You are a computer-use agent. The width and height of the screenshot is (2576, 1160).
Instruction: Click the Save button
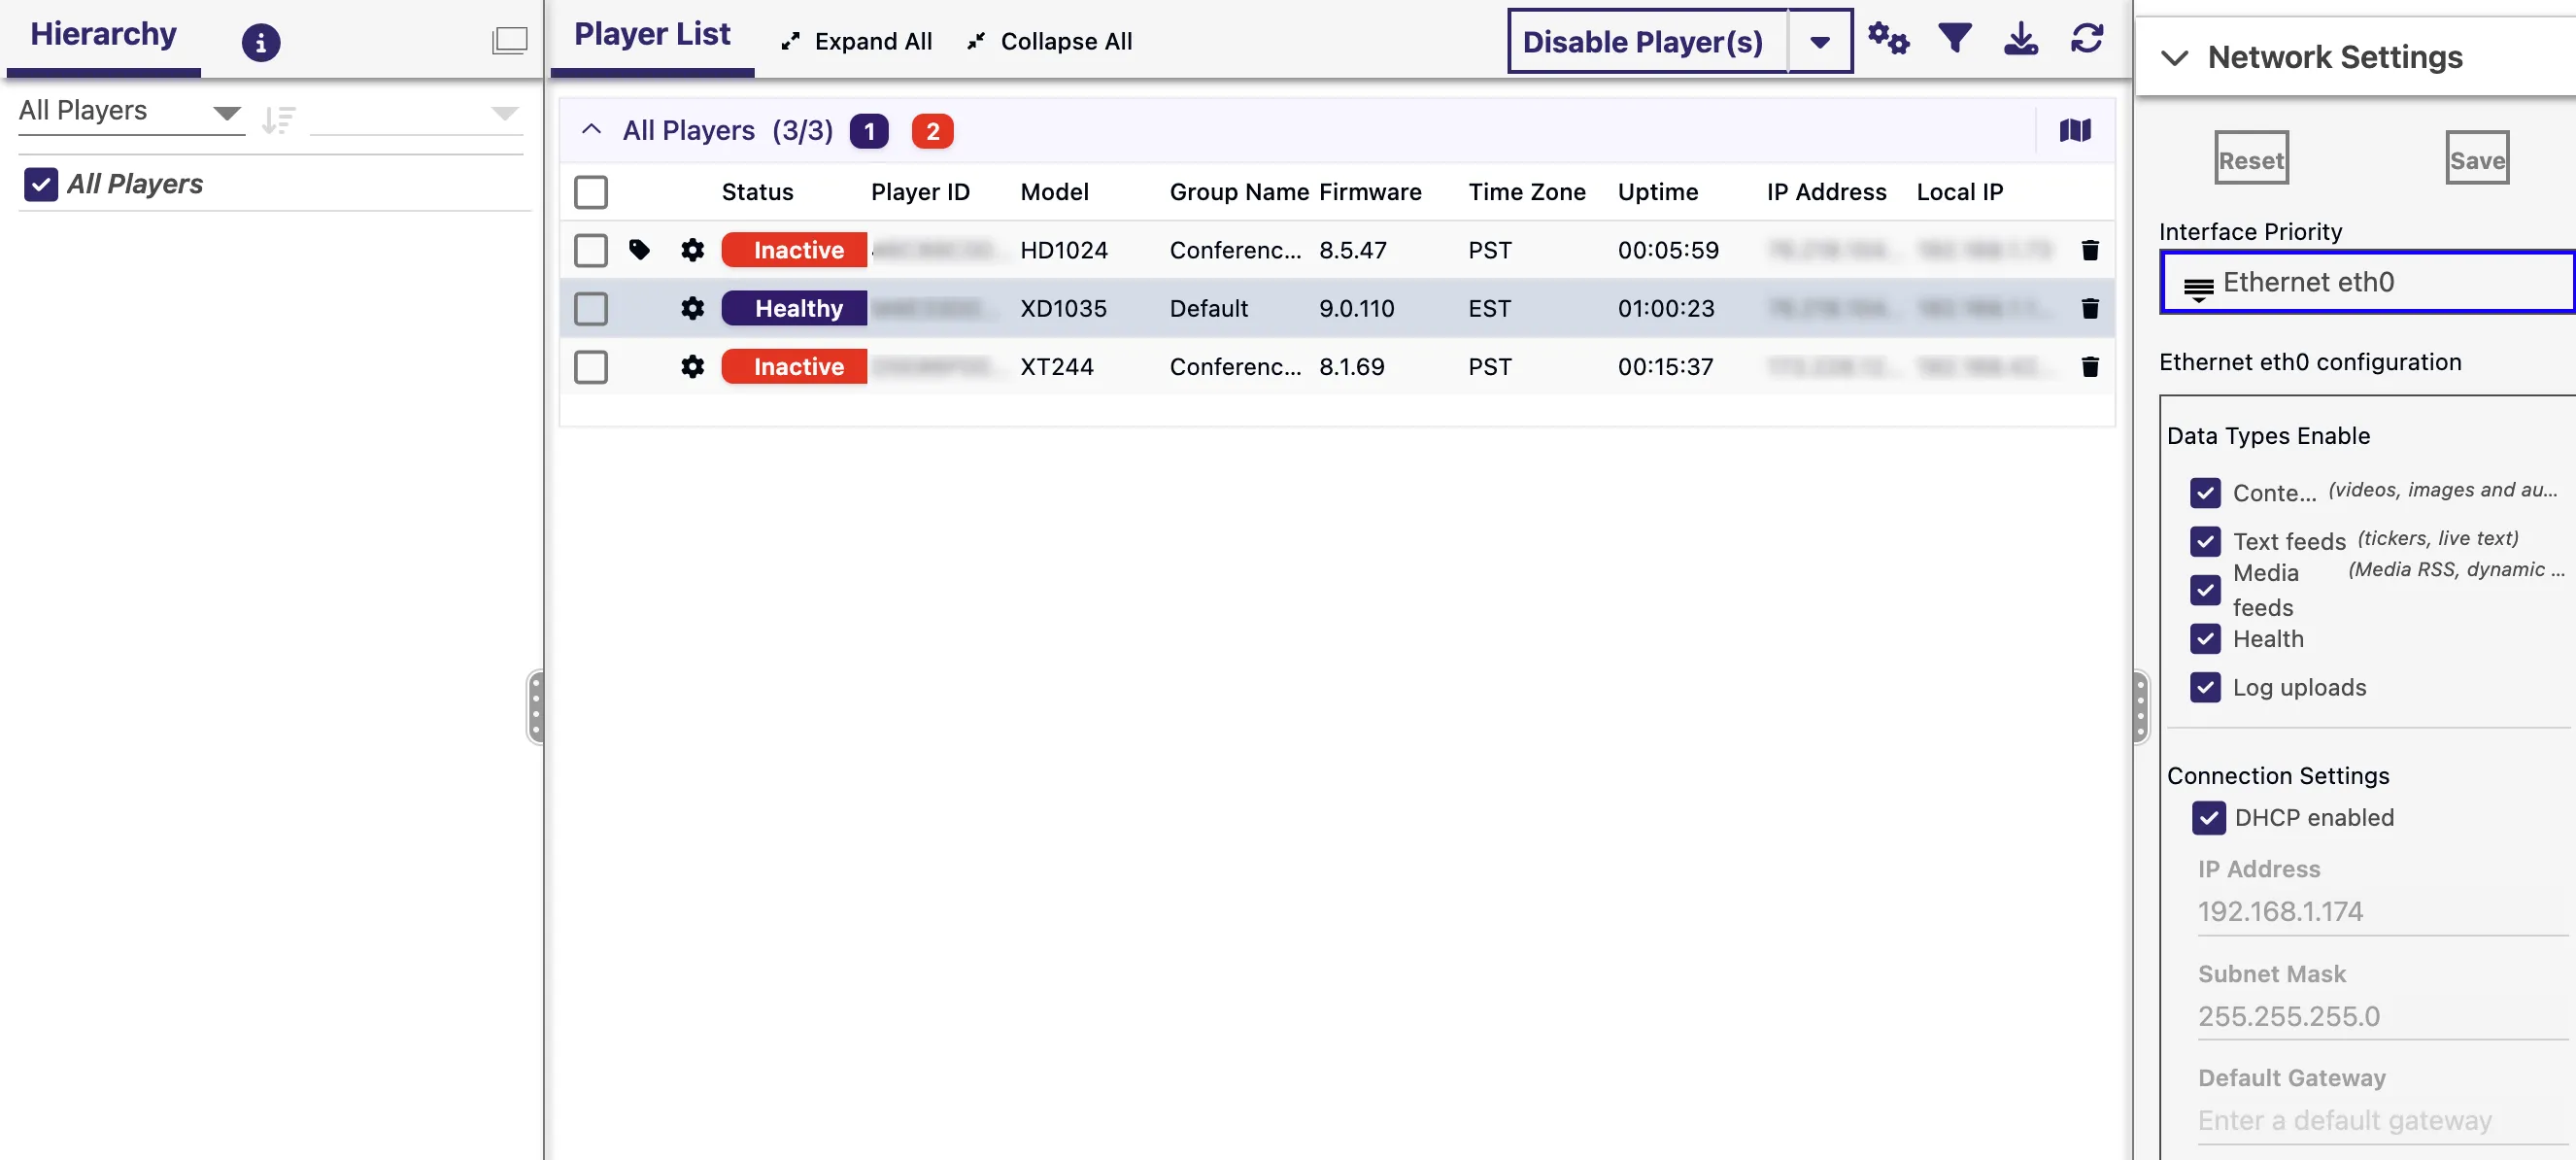(2476, 158)
